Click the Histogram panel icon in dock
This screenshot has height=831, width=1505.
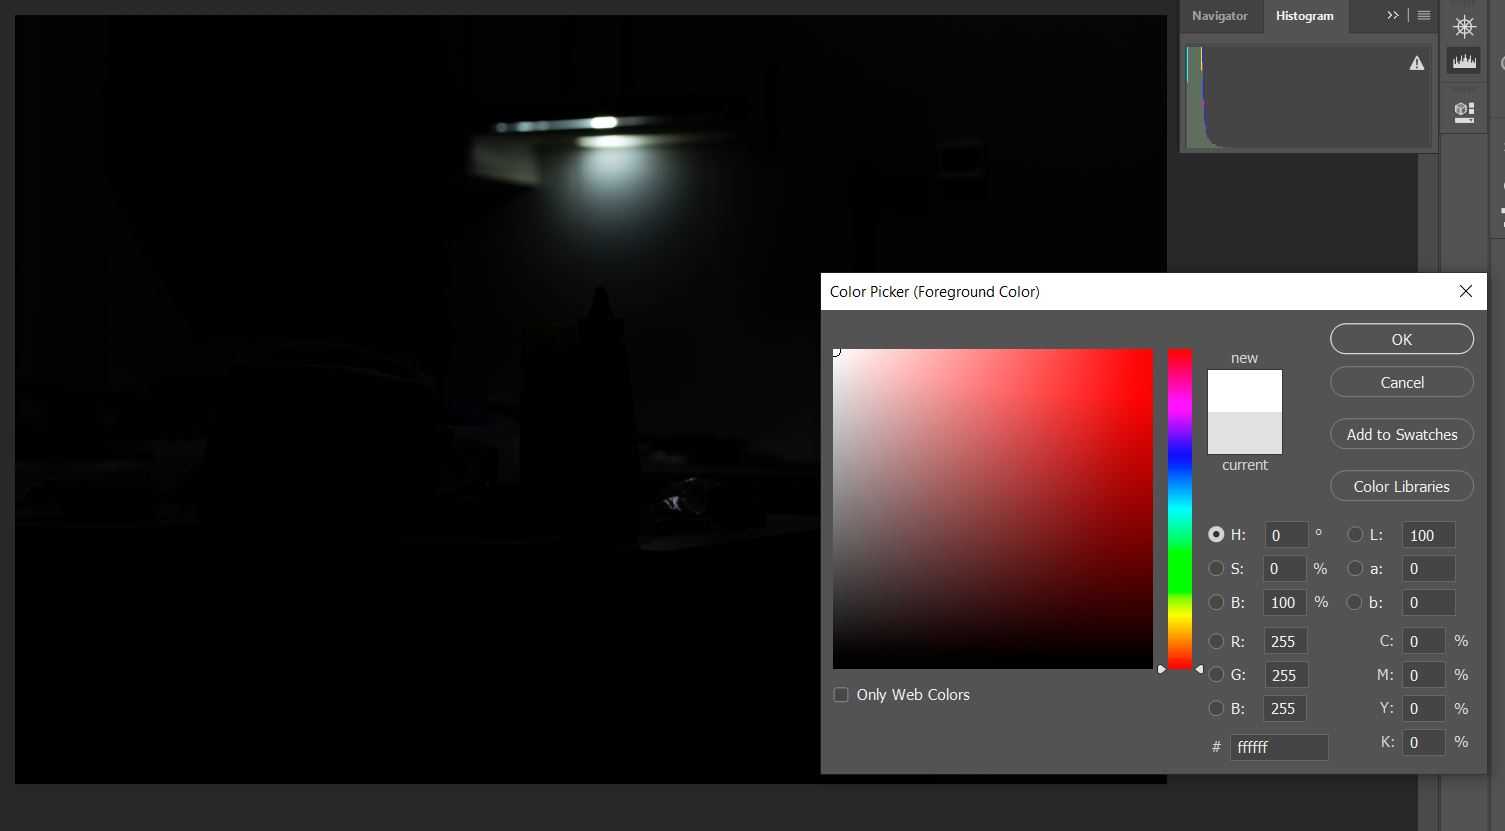pos(1464,62)
